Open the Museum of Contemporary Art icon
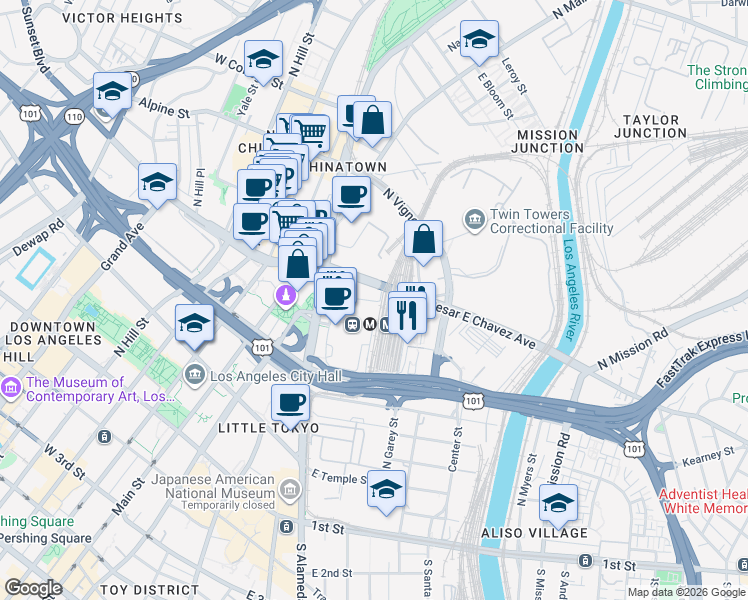 [x=10, y=387]
